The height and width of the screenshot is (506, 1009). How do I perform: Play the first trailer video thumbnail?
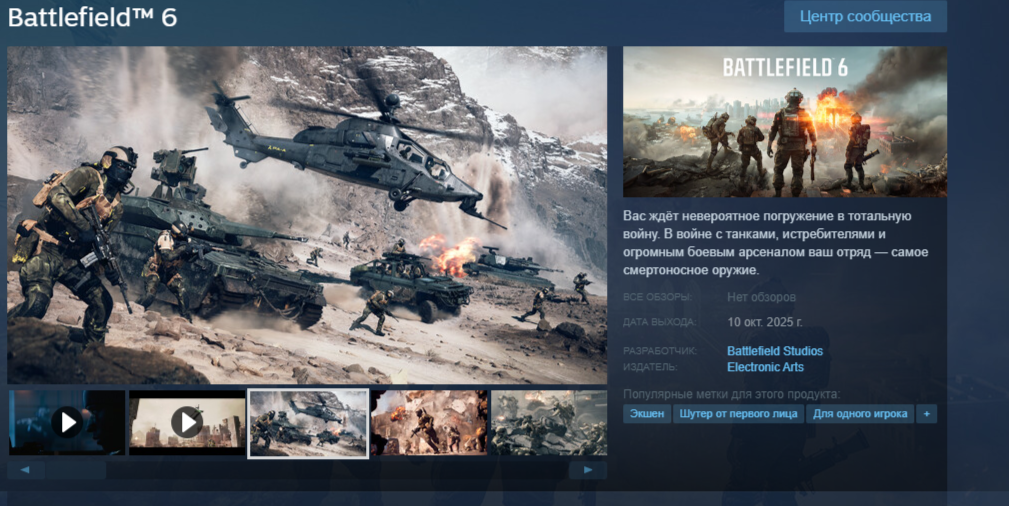67,422
